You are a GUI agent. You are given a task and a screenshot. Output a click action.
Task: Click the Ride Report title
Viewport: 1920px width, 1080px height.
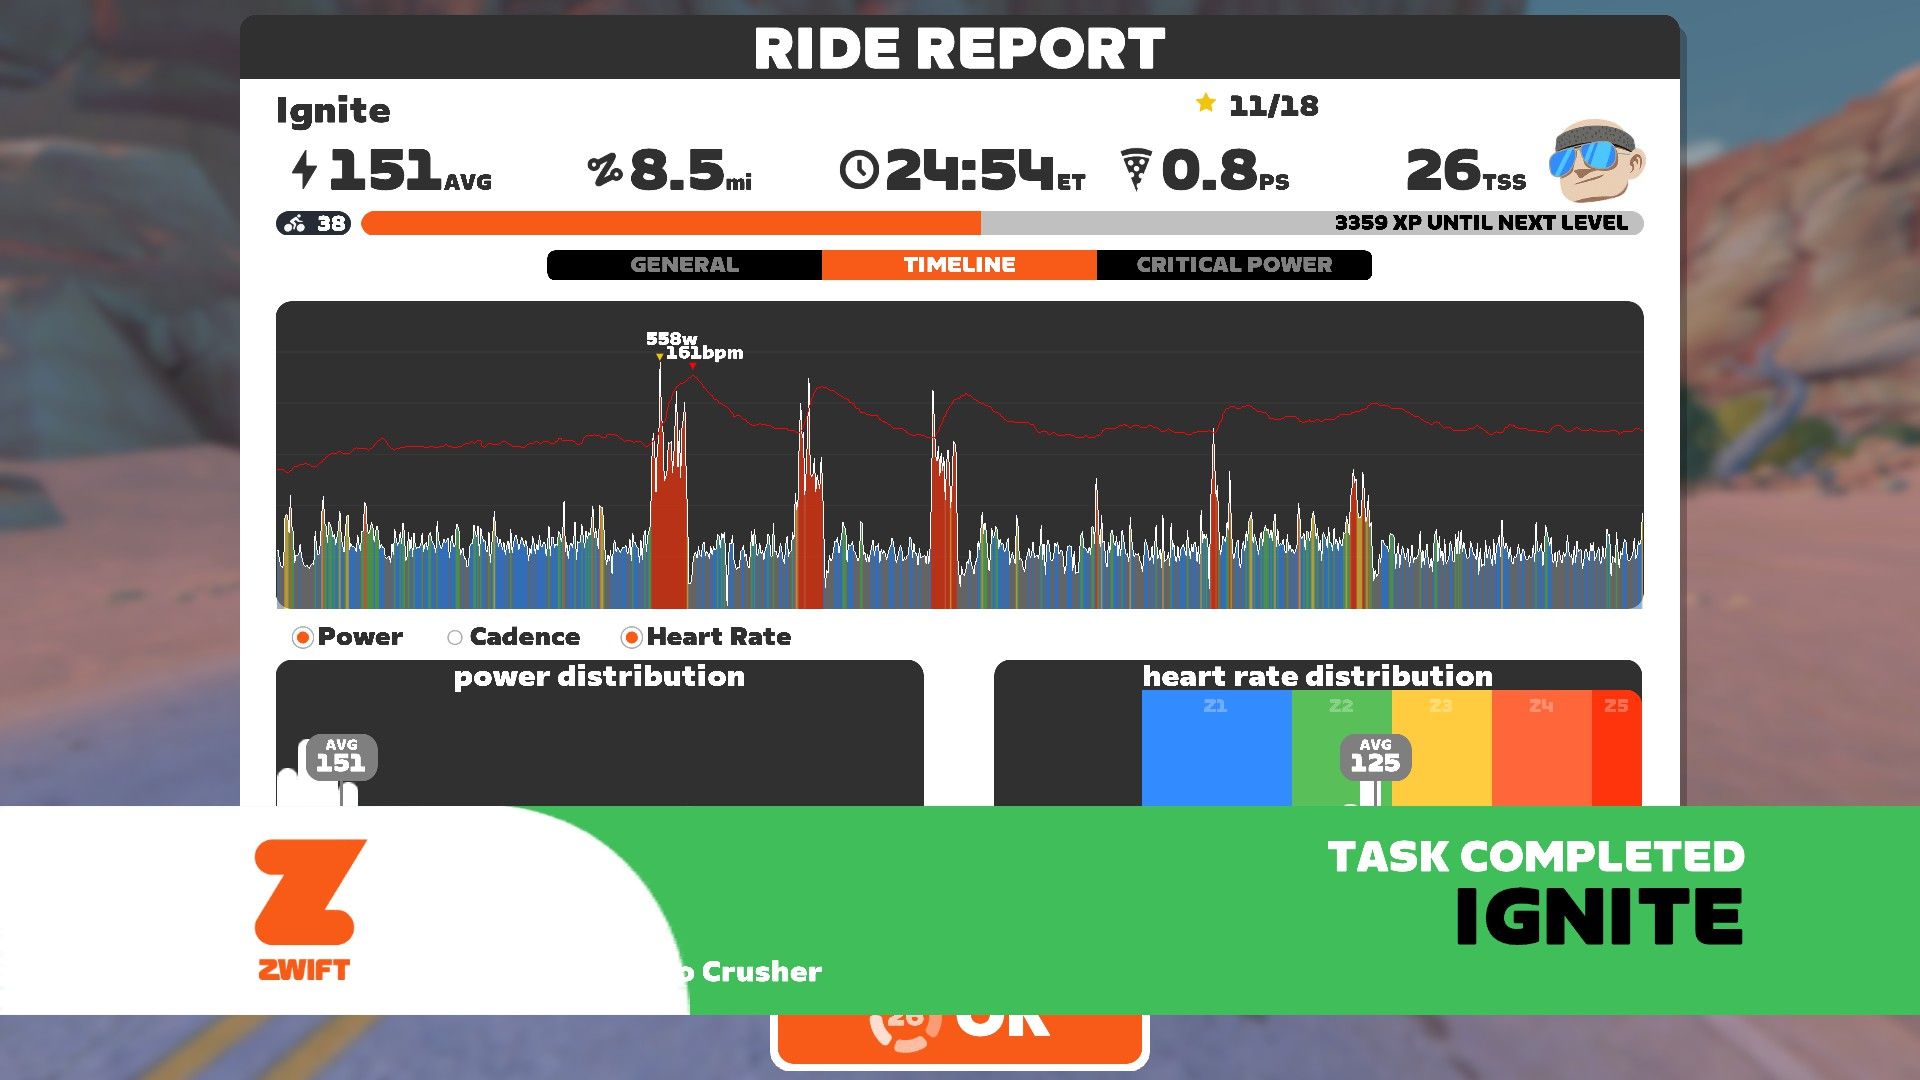click(960, 48)
